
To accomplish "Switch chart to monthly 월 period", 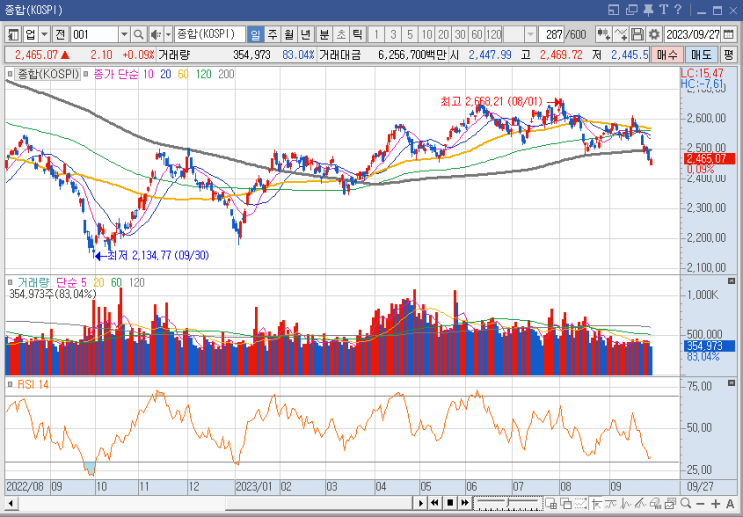I will click(x=290, y=34).
